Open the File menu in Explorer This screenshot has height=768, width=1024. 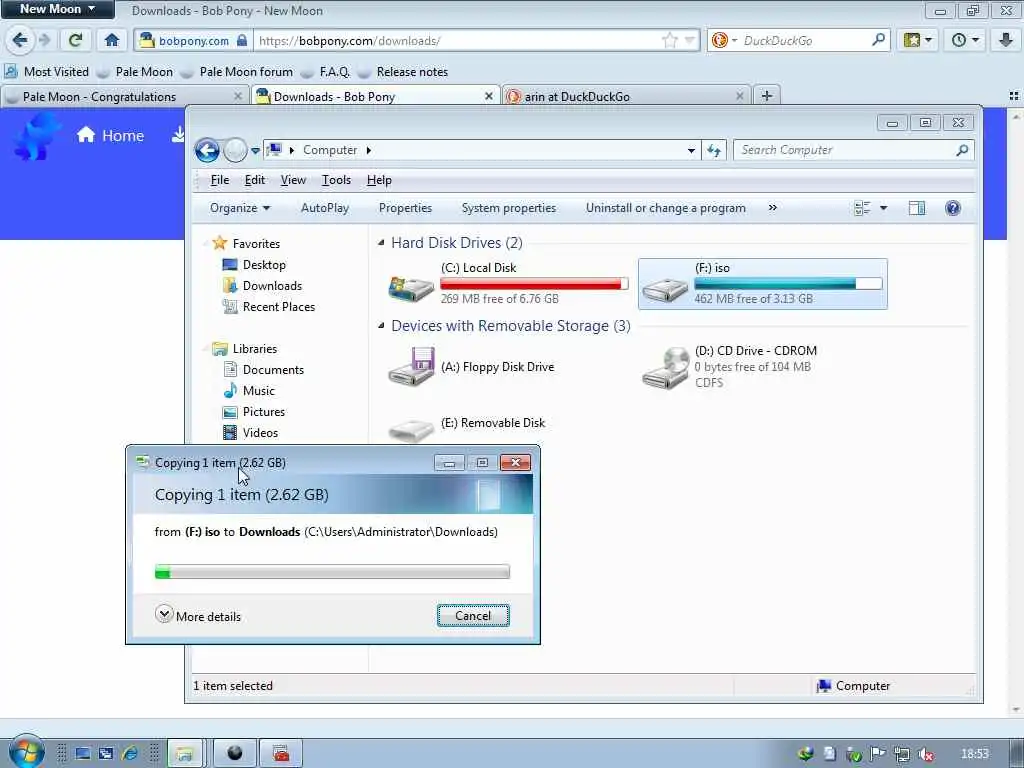pos(219,180)
